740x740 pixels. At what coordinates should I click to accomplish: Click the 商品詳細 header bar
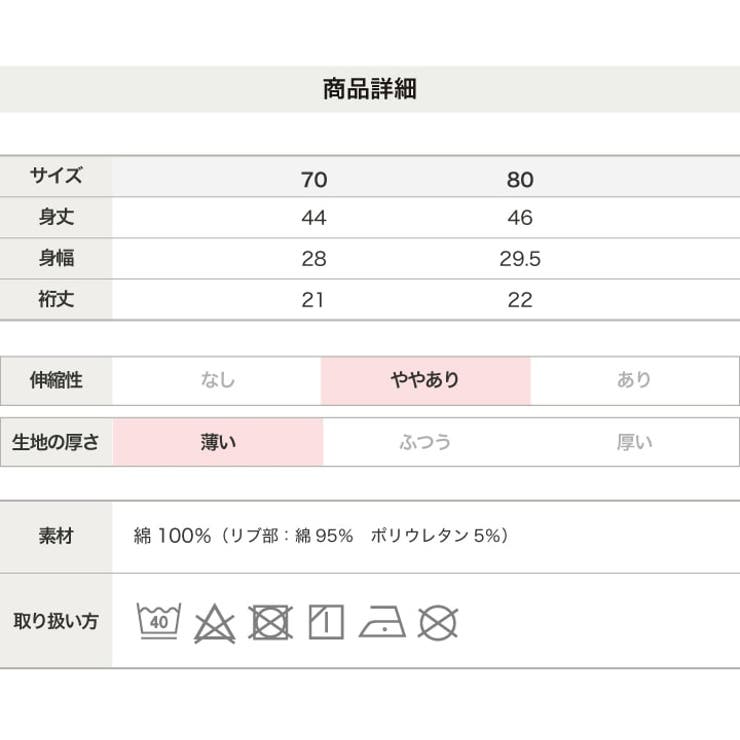click(x=370, y=89)
